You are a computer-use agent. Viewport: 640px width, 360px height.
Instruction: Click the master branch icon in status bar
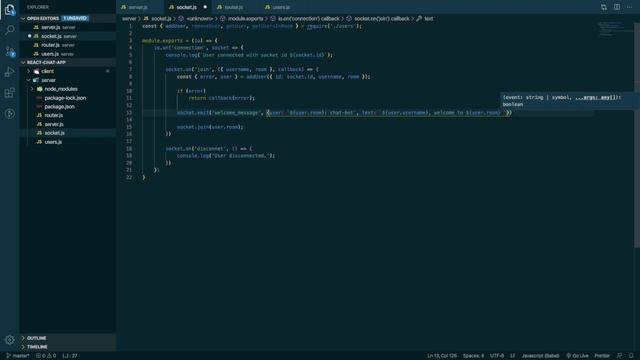point(9,356)
